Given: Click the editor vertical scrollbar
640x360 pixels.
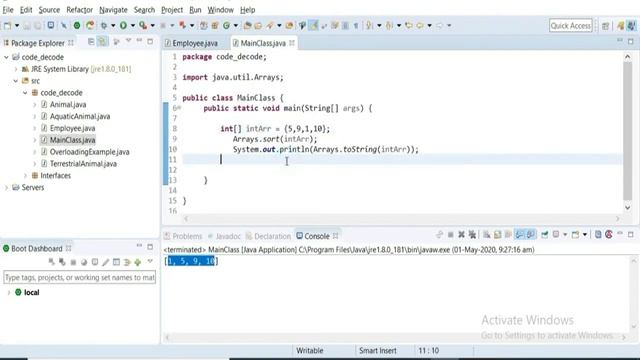Looking at the screenshot, I should pyautogui.click(x=627, y=131).
